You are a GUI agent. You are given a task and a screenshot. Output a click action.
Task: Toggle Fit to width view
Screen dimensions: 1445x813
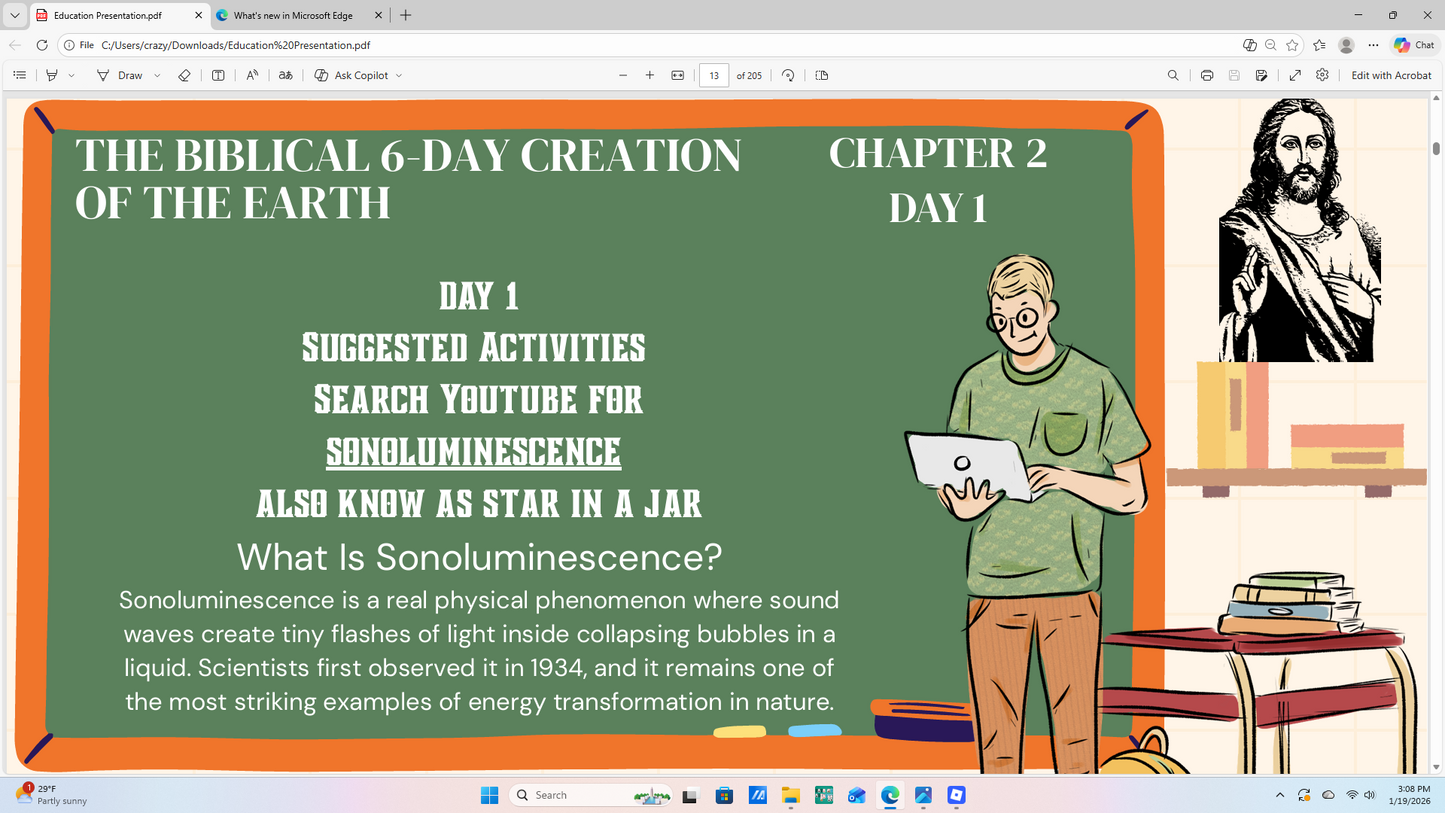pos(678,75)
